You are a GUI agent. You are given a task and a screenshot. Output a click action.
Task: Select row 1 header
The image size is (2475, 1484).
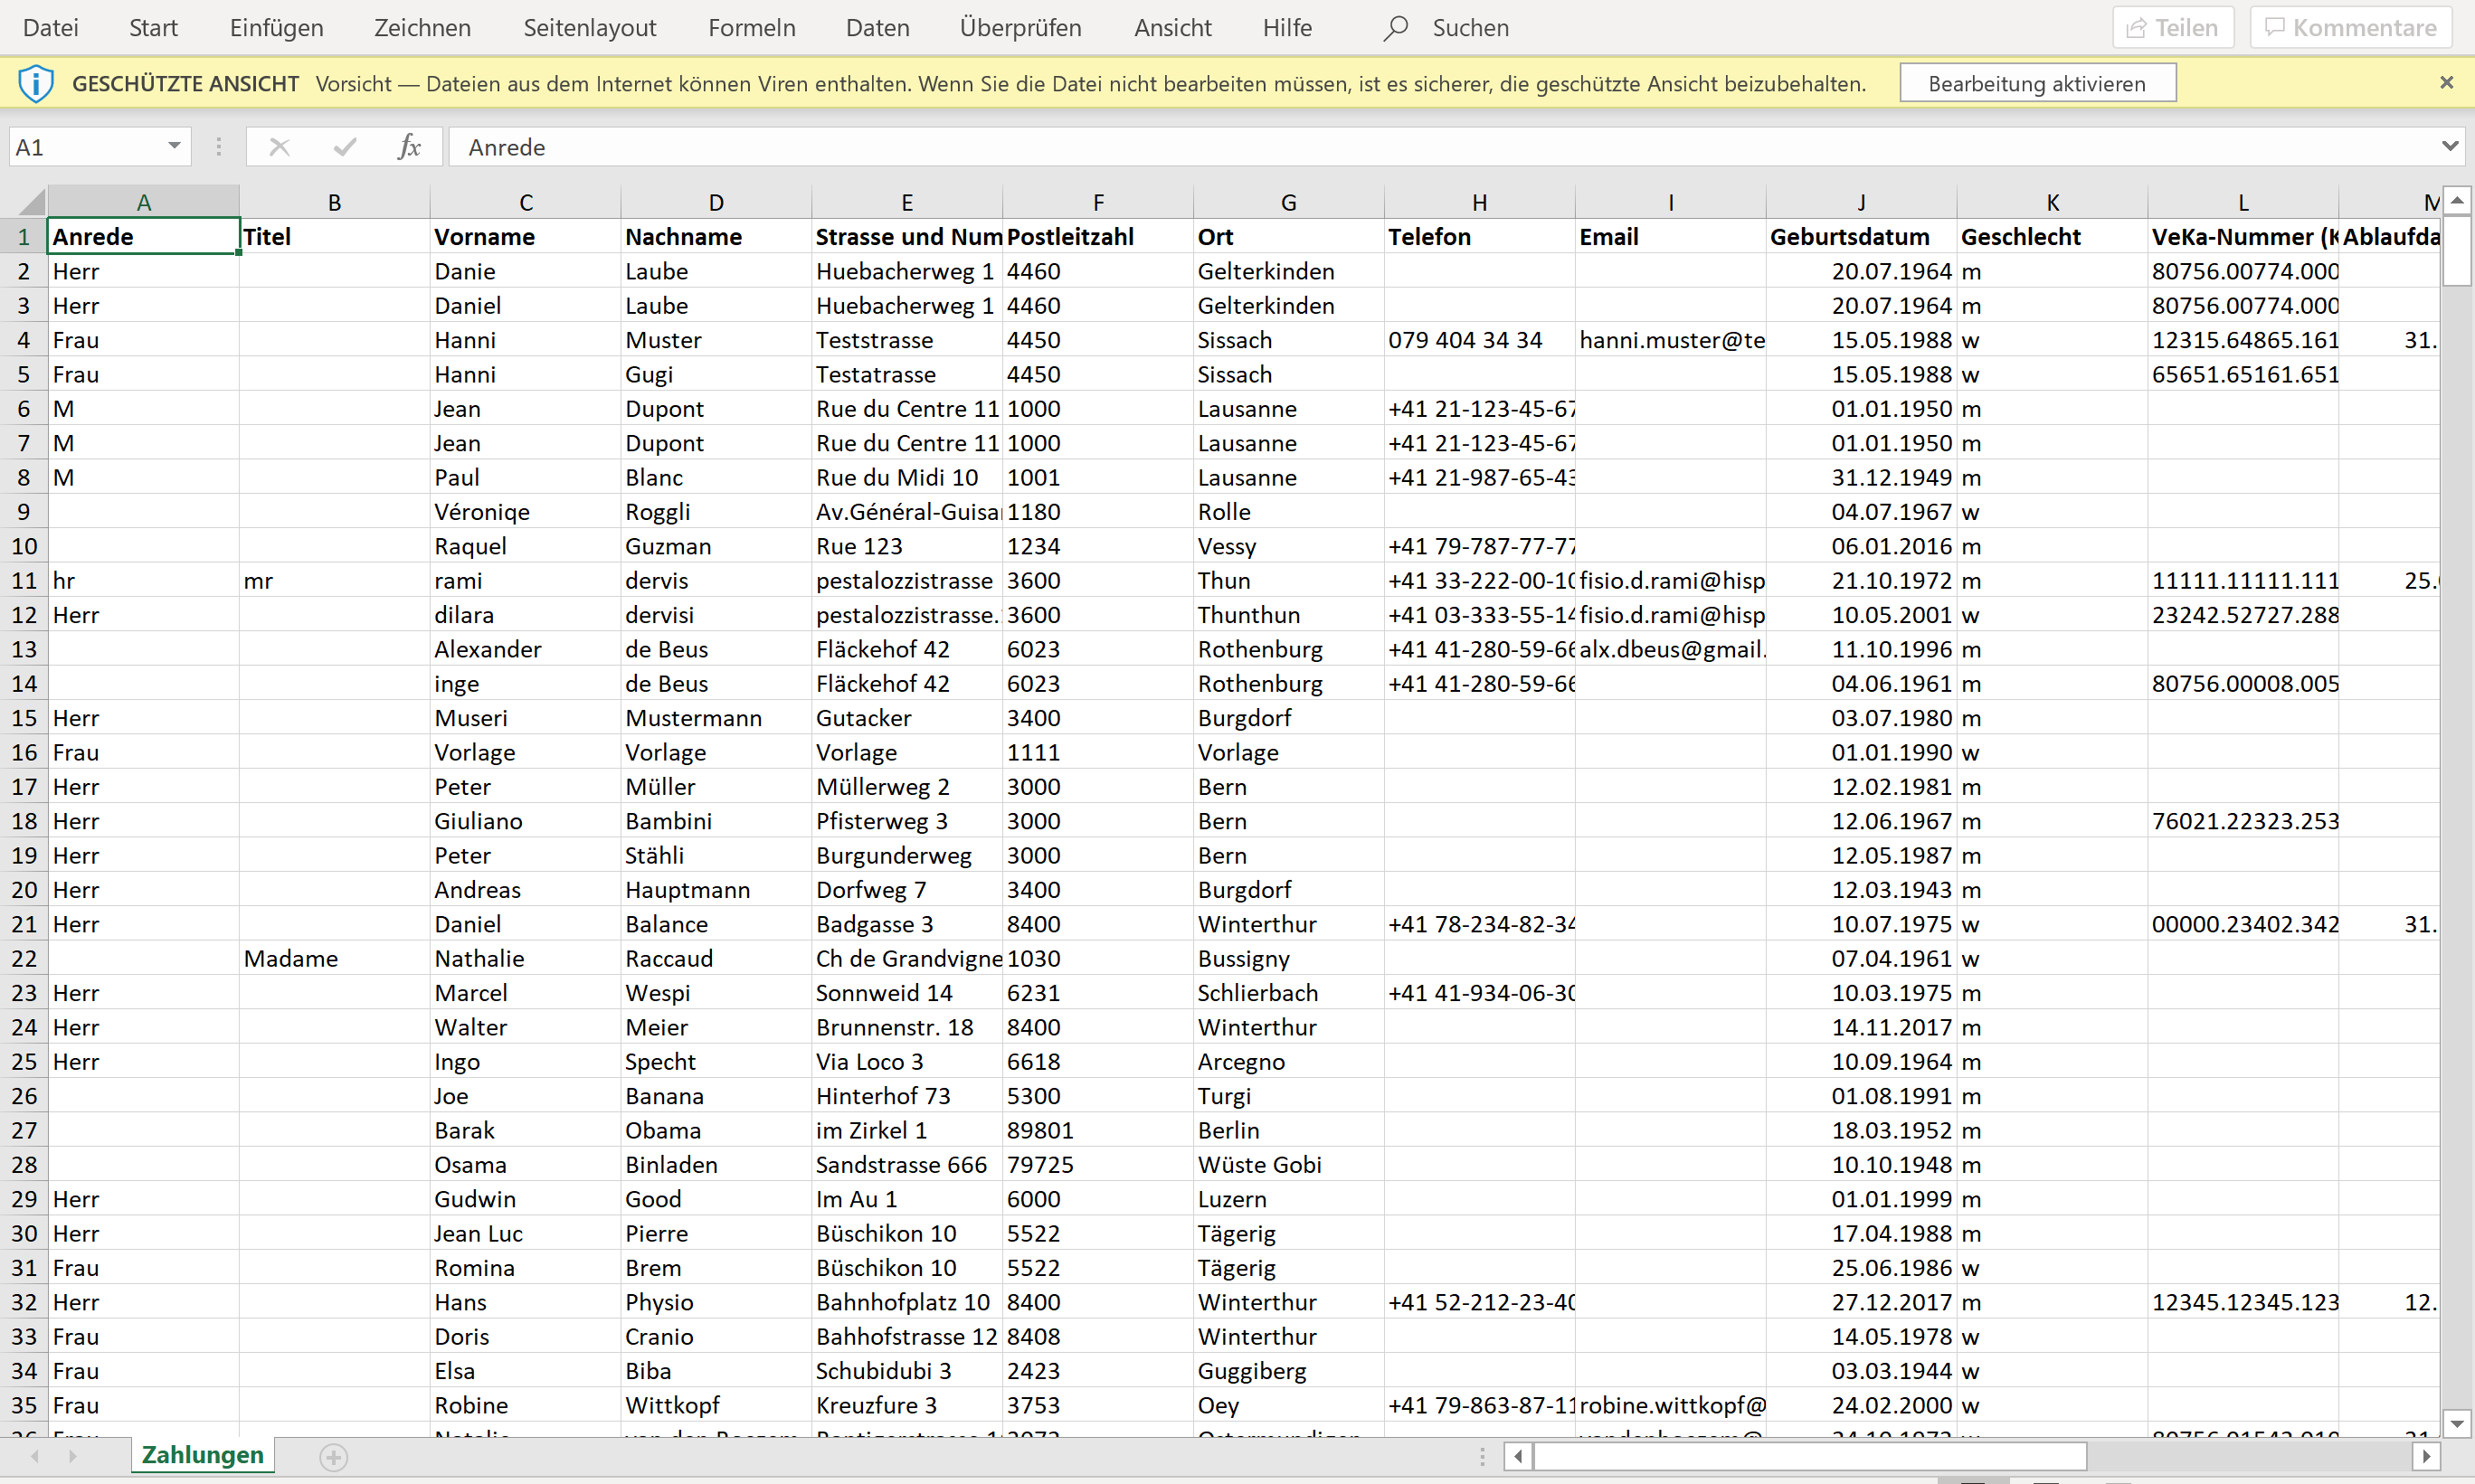coord(24,237)
